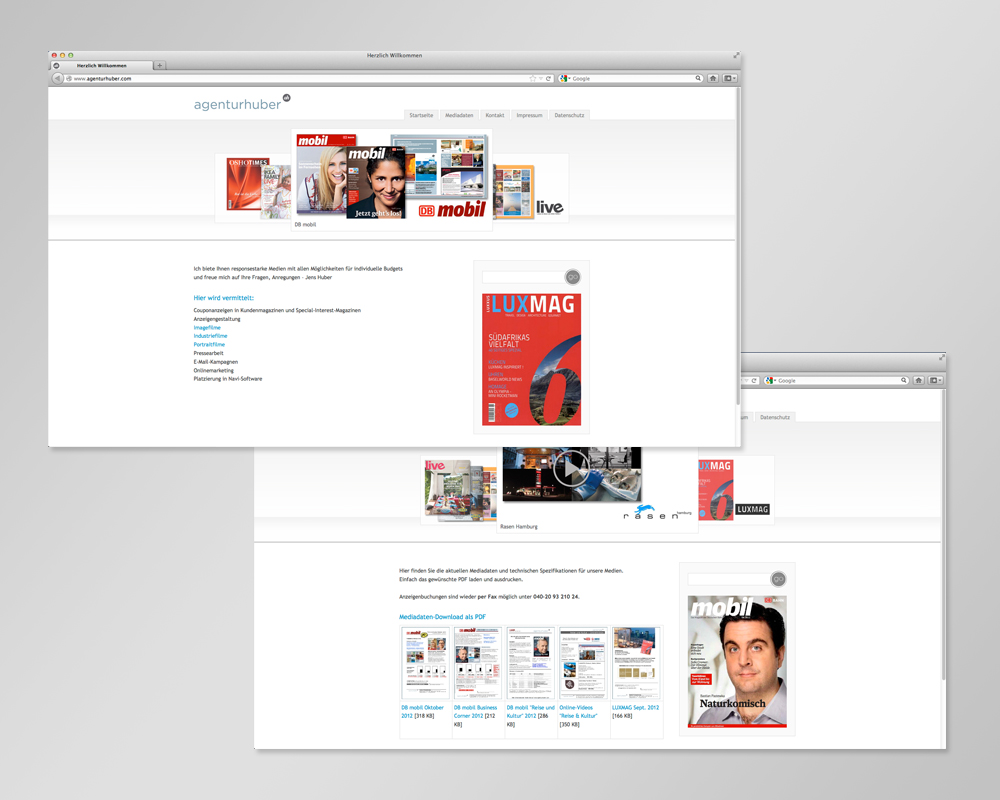Screen dimensions: 1000x800
Task: Click the DB mobil Oktober 2012 PDF thumbnail
Action: (425, 664)
